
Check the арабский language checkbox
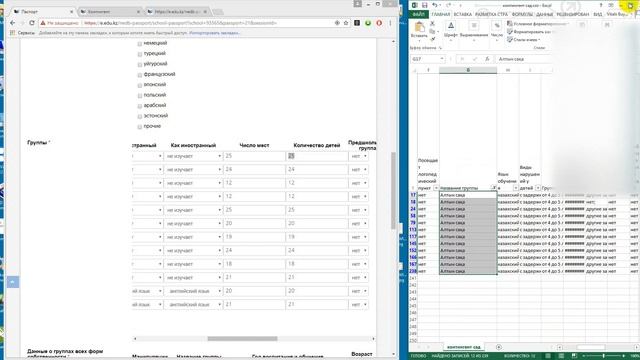coord(140,106)
